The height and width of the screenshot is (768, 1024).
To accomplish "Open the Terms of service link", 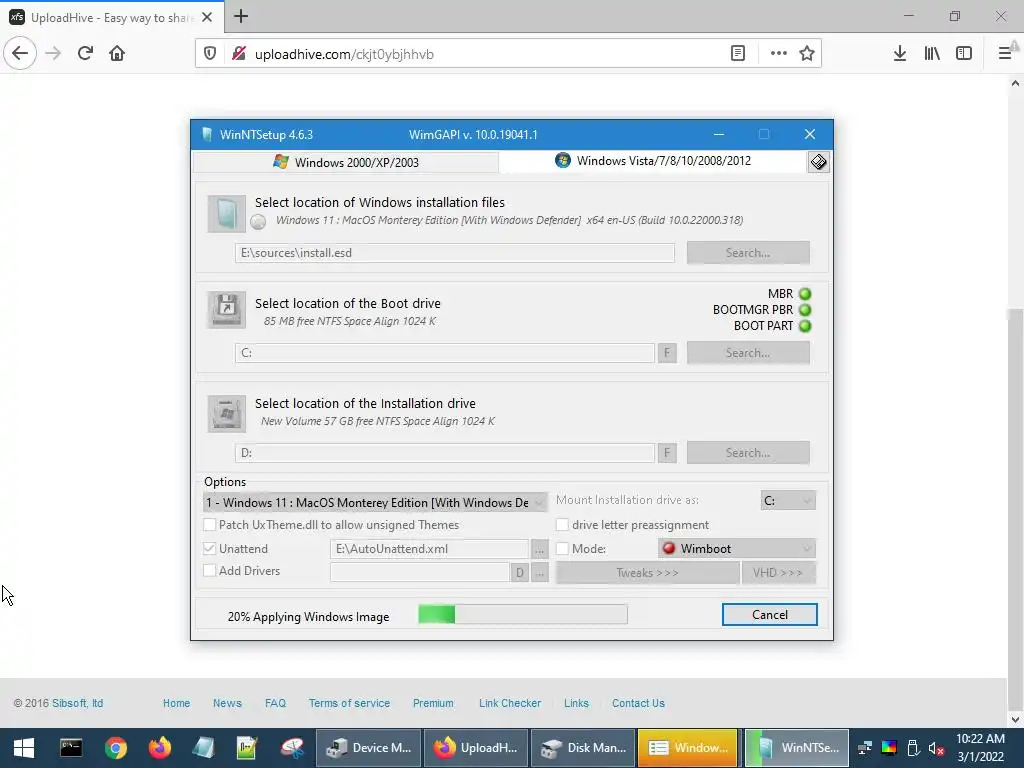I will 349,703.
